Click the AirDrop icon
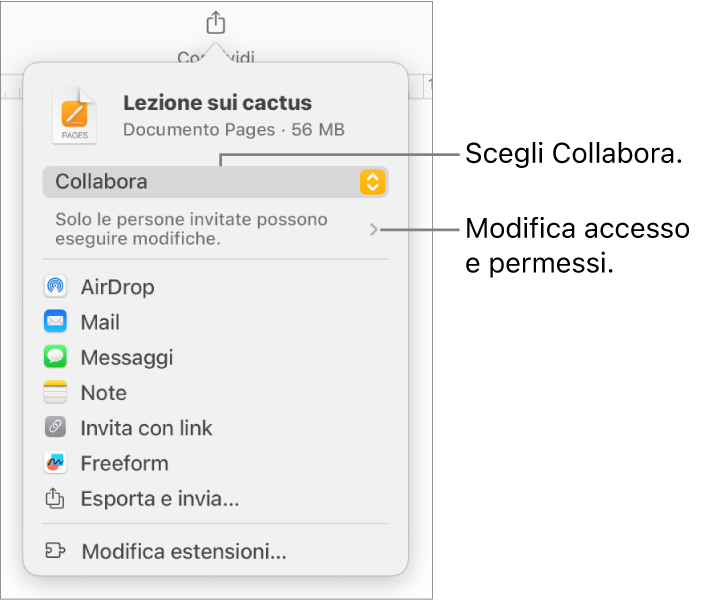 pyautogui.click(x=56, y=288)
